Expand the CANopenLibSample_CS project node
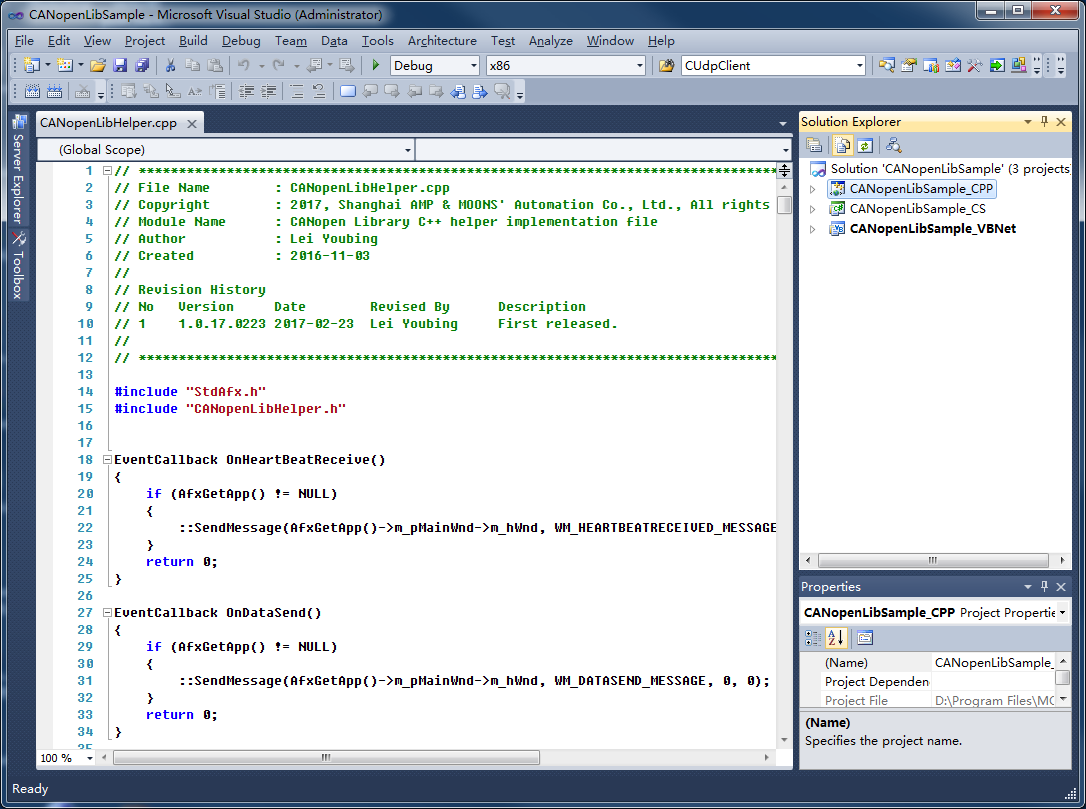The height and width of the screenshot is (809, 1086). pos(813,208)
